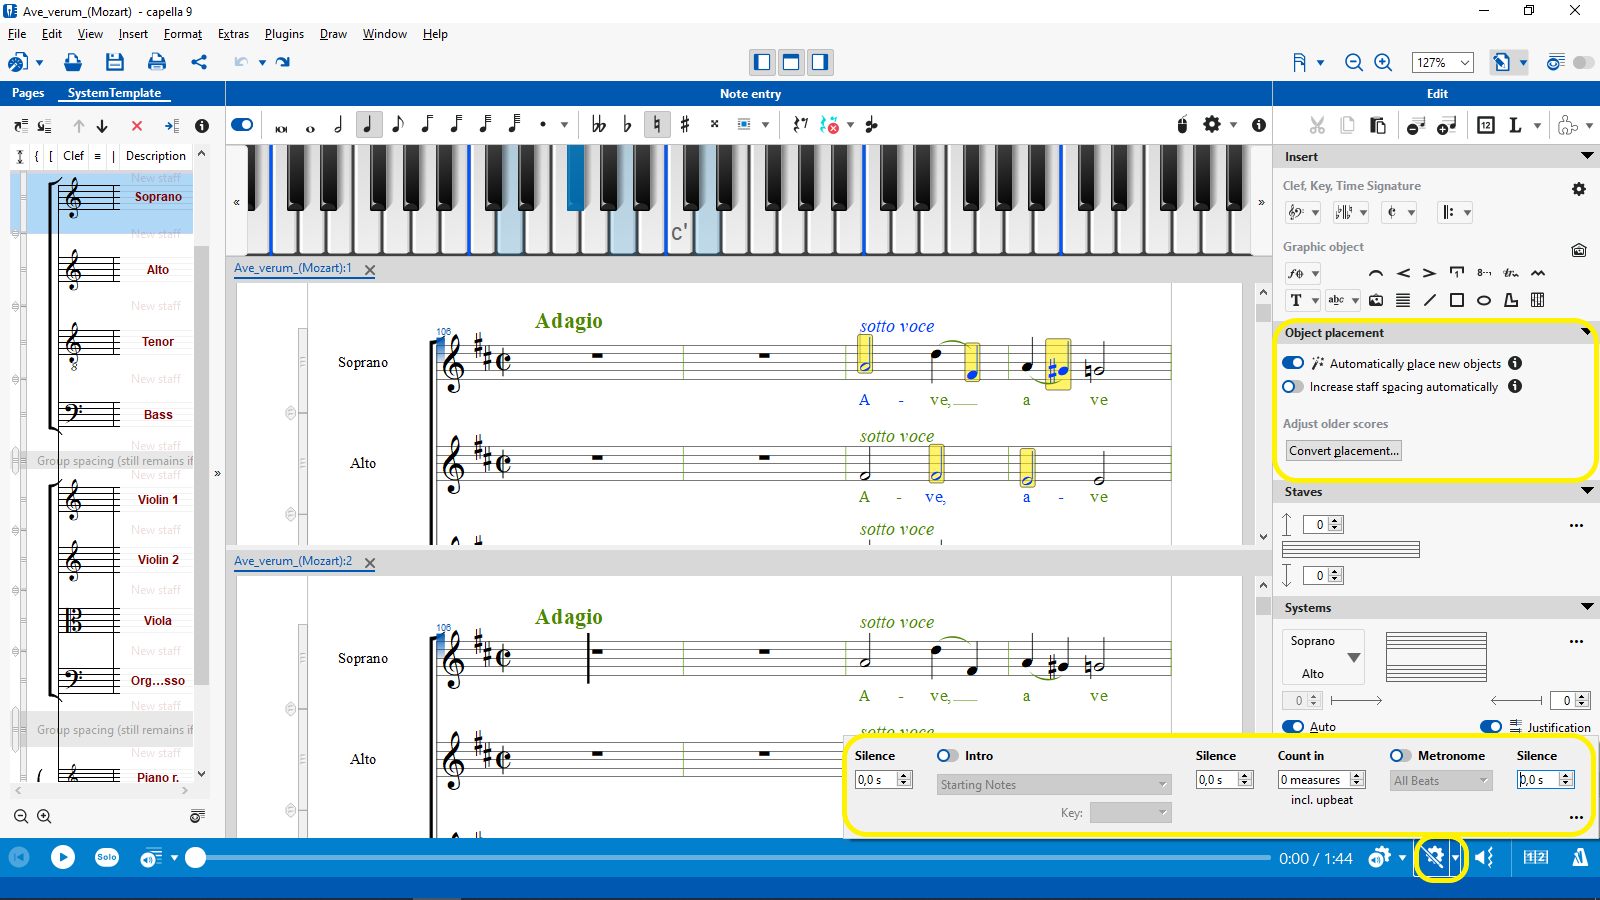Collapse the Staves section

1587,491
